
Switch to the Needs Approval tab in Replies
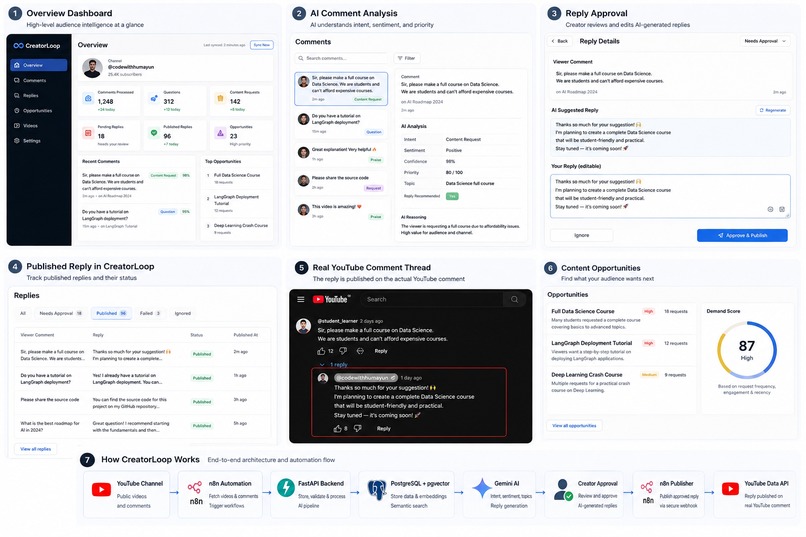pos(61,313)
